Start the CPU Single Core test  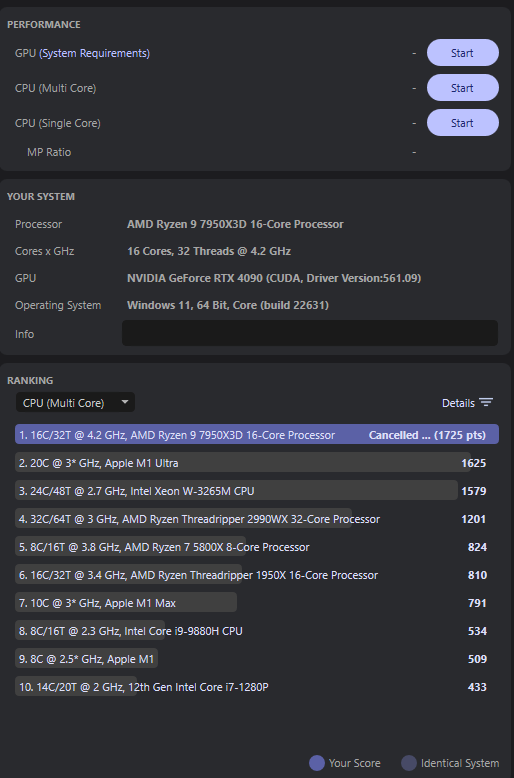[x=462, y=123]
